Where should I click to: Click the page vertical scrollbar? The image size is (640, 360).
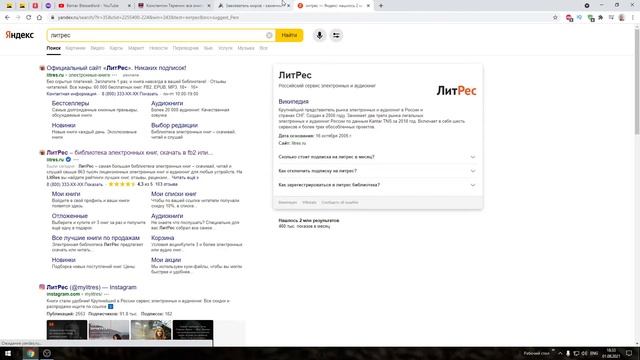coord(637,82)
